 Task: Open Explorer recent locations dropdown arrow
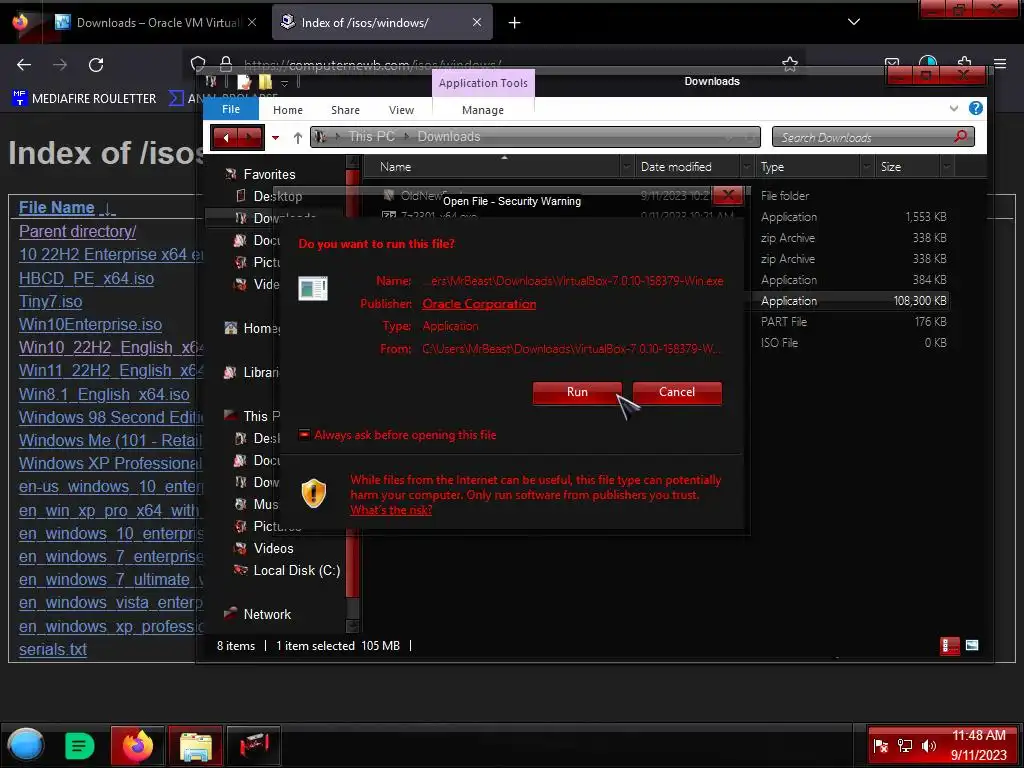tap(276, 138)
